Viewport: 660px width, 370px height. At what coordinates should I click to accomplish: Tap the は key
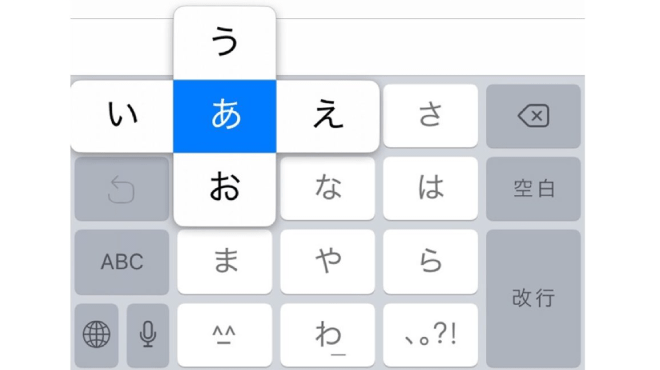pyautogui.click(x=431, y=189)
